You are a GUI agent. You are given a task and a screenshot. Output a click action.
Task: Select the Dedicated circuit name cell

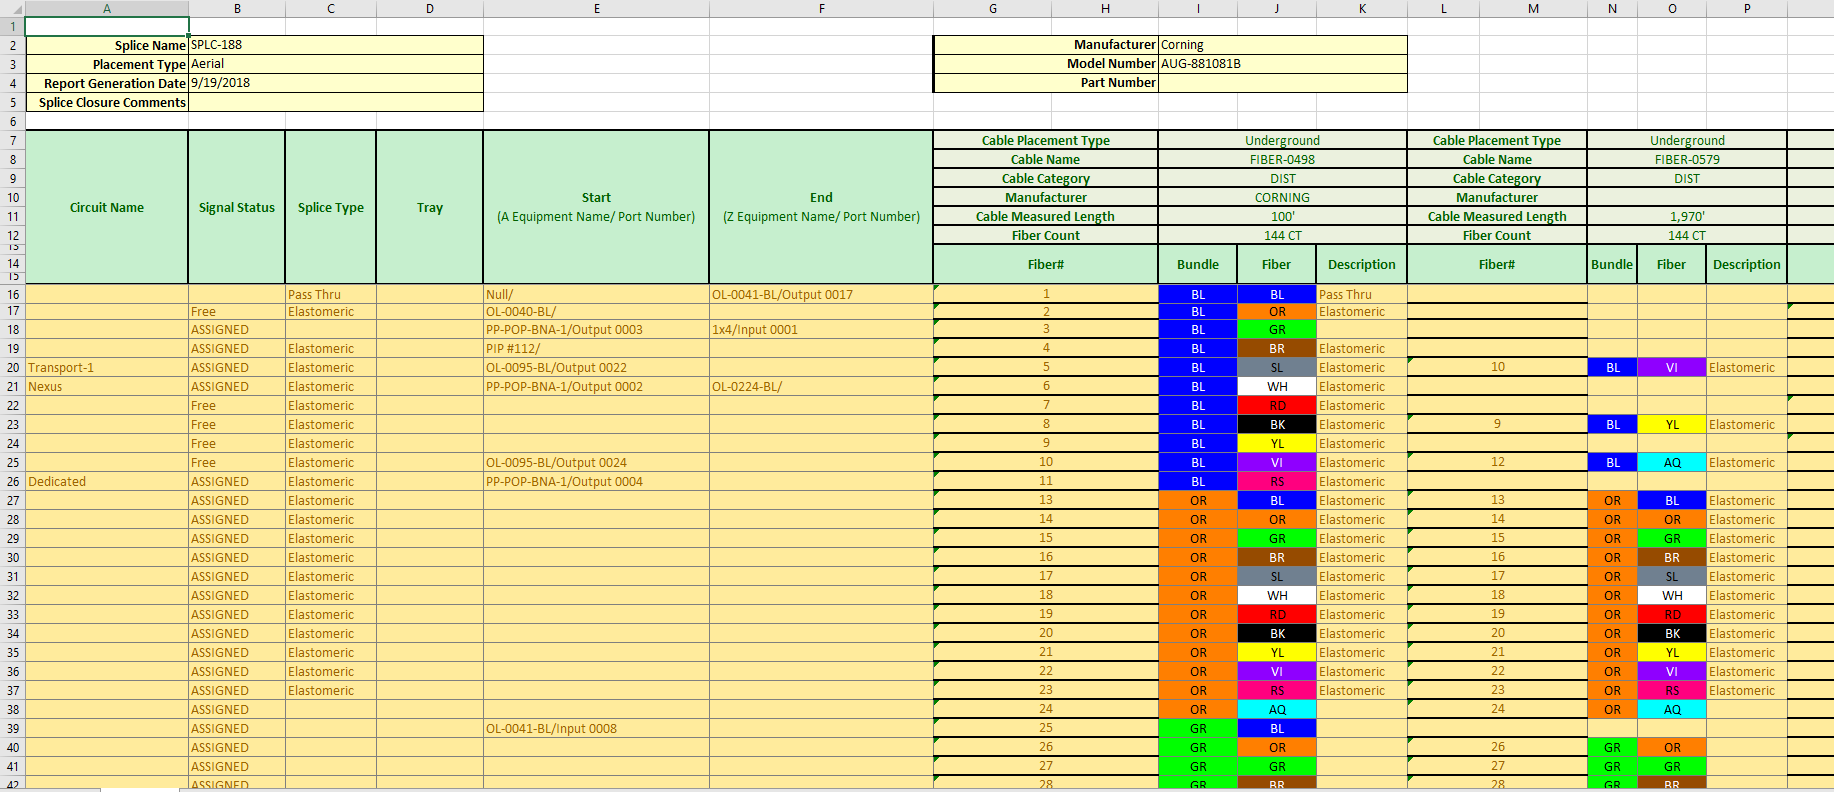click(106, 482)
